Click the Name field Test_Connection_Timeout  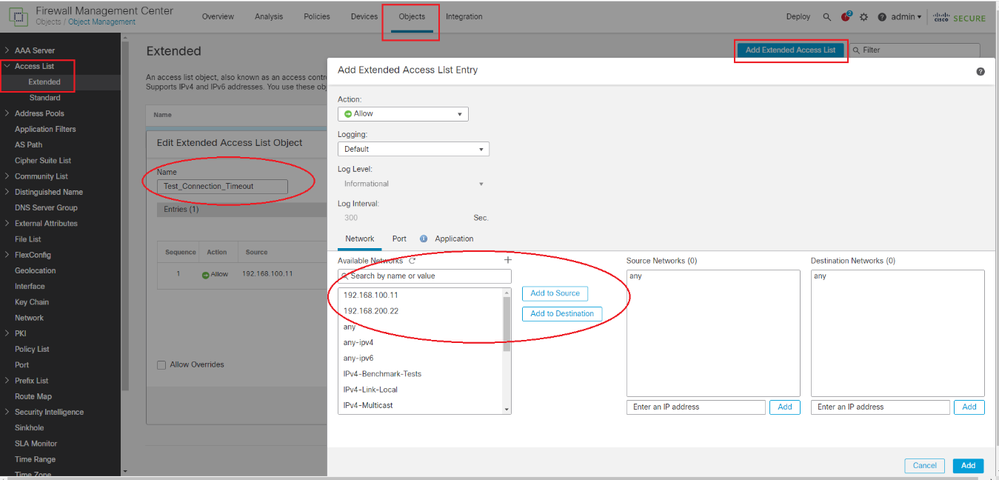point(222,187)
